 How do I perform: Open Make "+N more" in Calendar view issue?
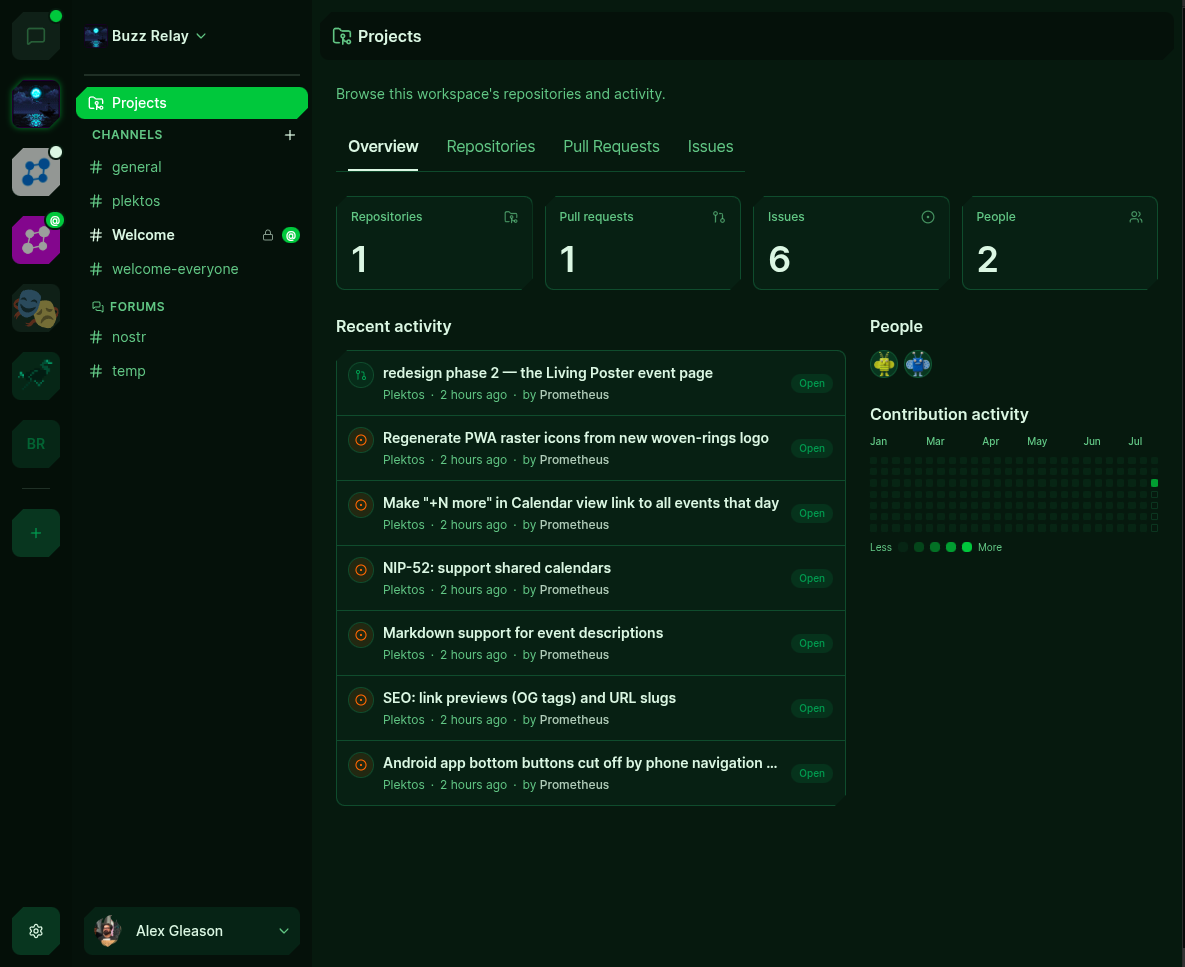[590, 513]
